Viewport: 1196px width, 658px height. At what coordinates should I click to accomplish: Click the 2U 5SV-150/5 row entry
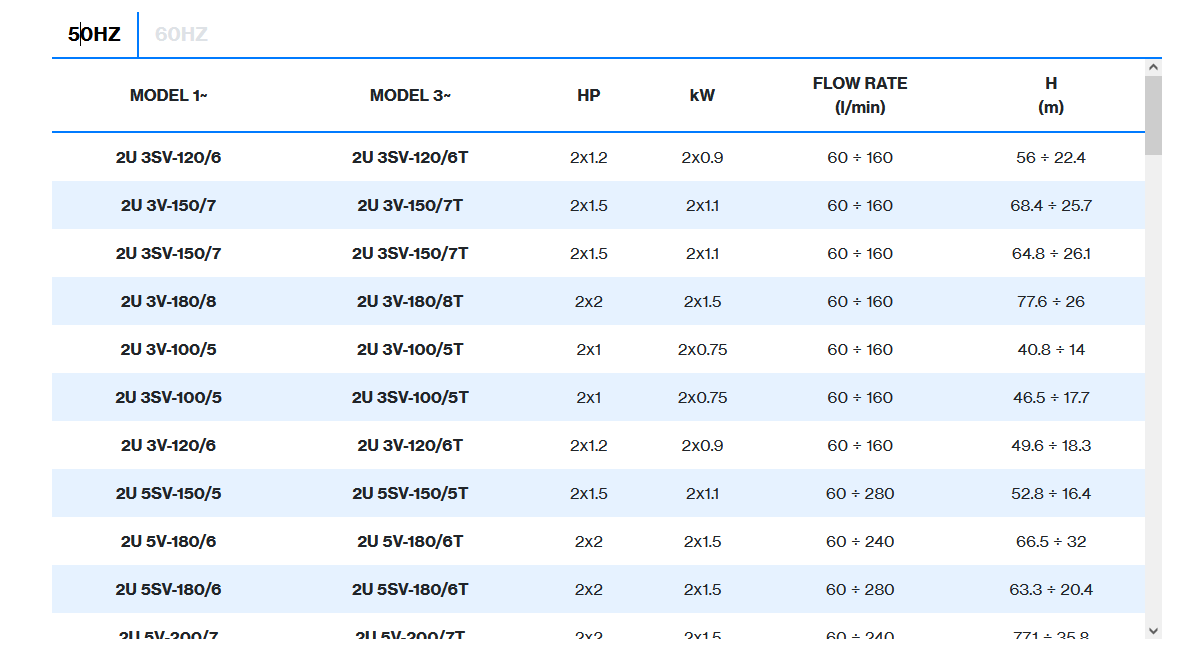click(x=168, y=494)
